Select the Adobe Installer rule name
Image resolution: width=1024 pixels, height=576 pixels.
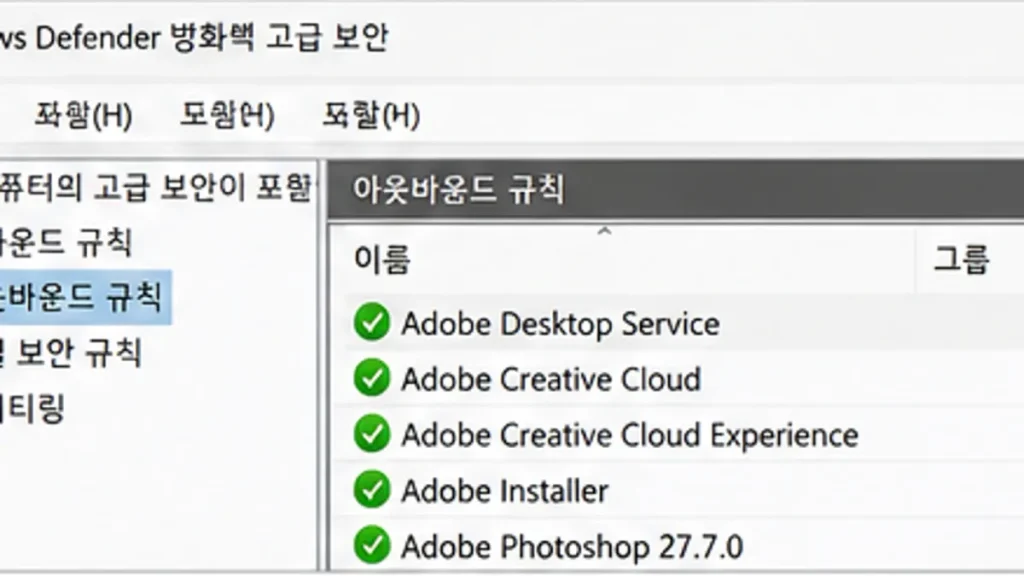tap(505, 491)
